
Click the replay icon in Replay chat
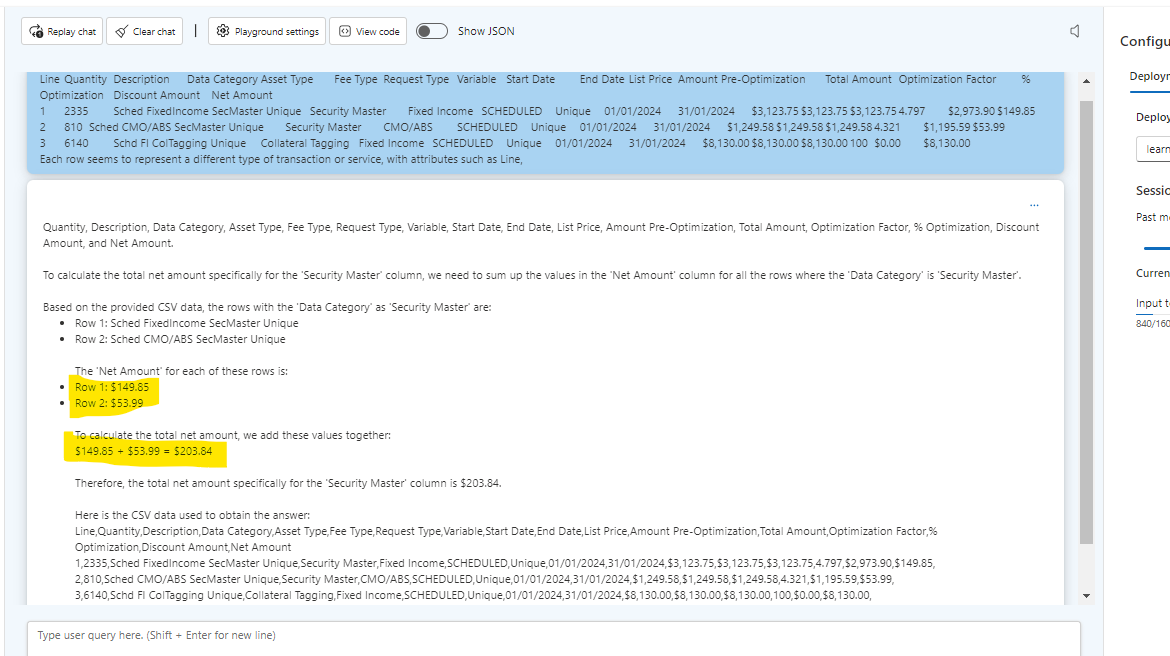pos(36,31)
